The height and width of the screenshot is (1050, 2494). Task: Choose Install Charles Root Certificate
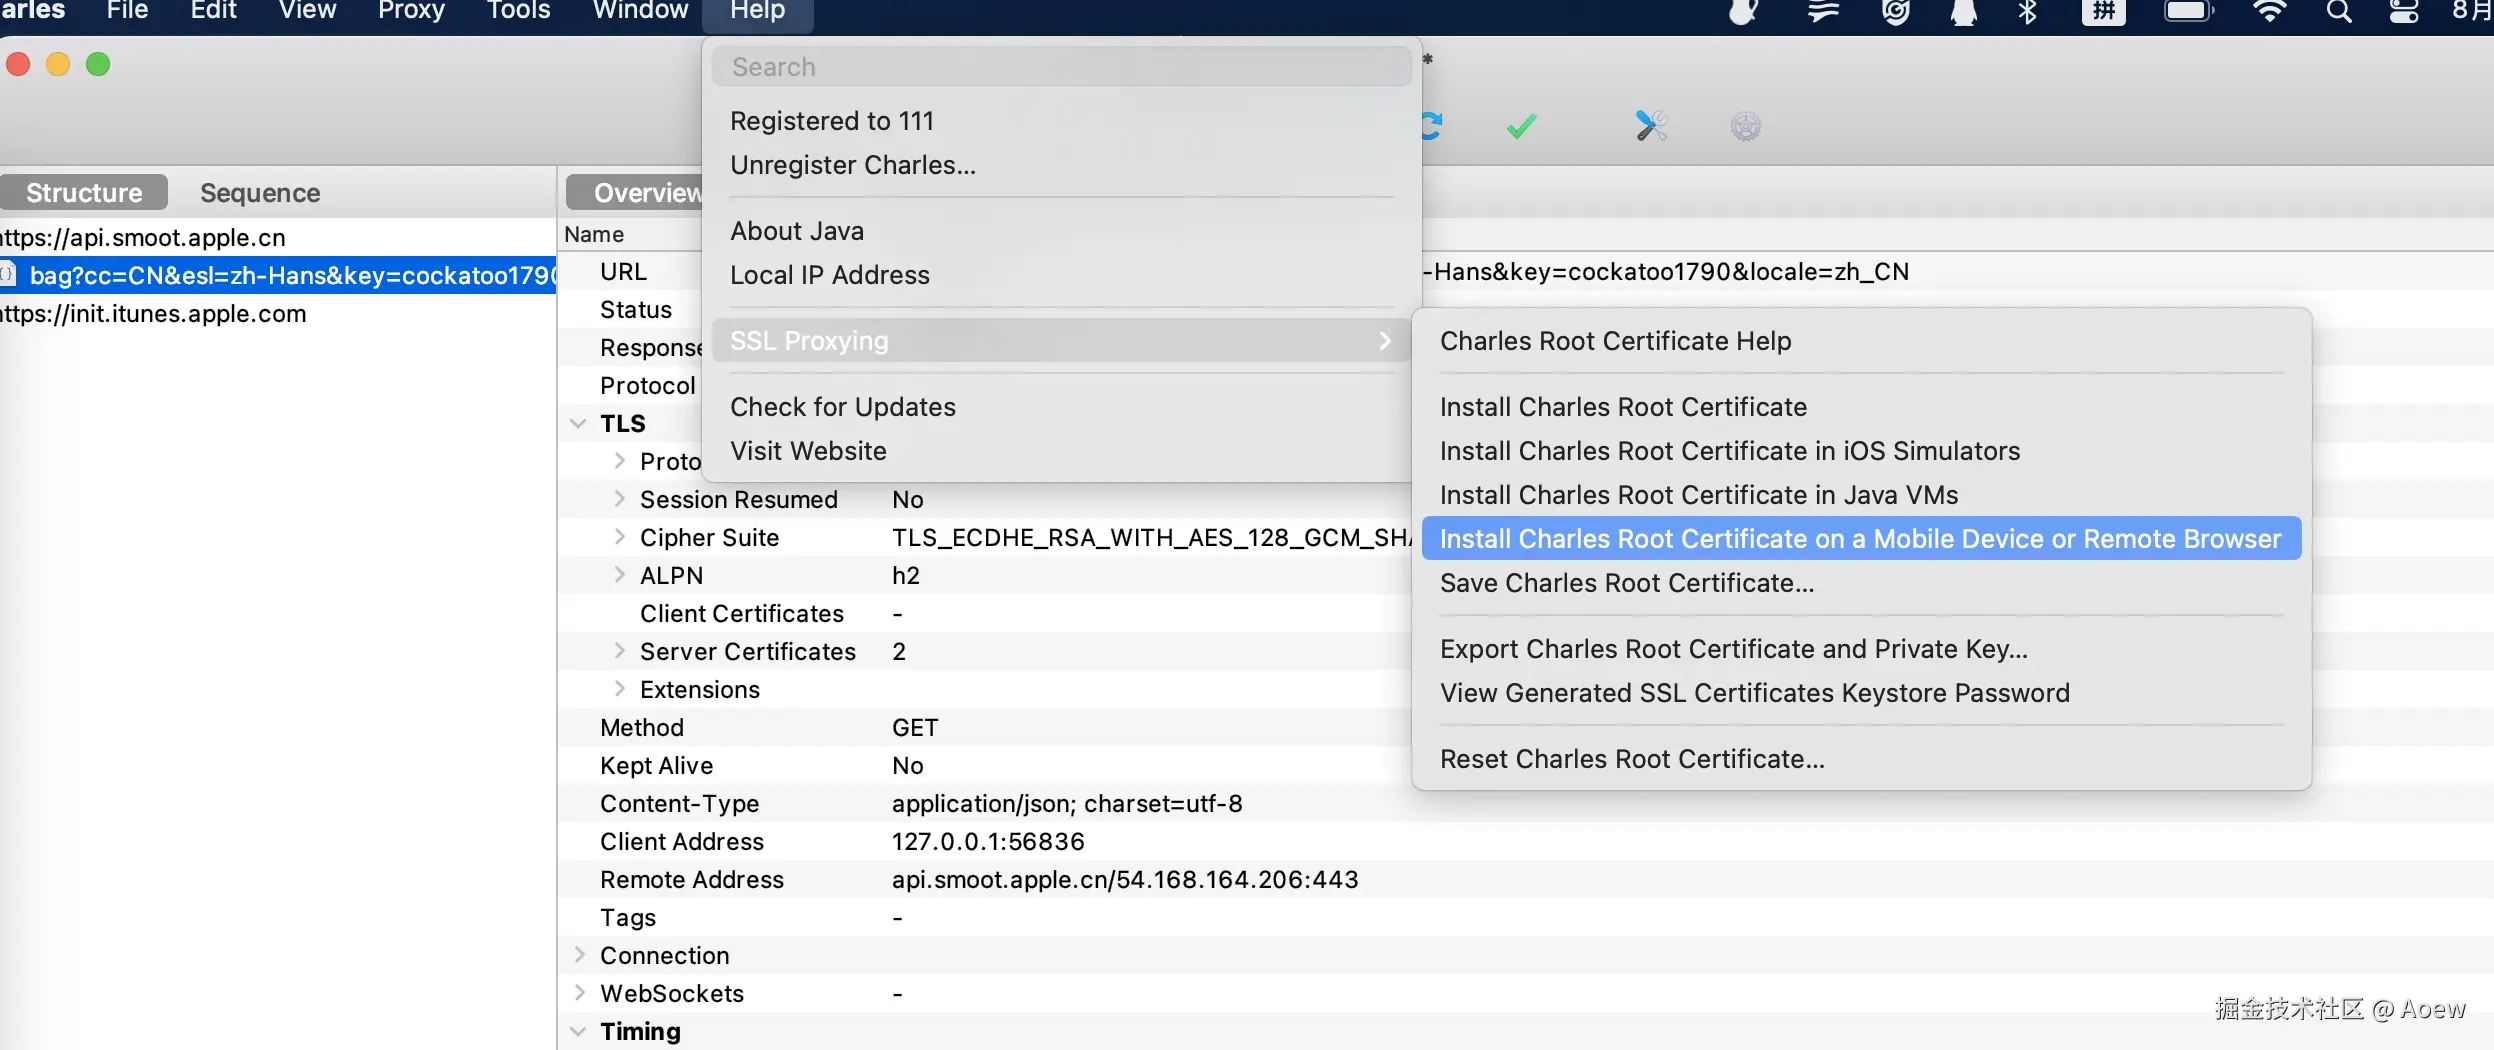pos(1861,407)
